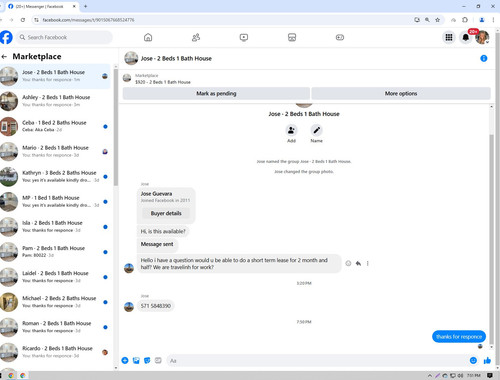Open the Video (Watch) icon

tap(244, 37)
